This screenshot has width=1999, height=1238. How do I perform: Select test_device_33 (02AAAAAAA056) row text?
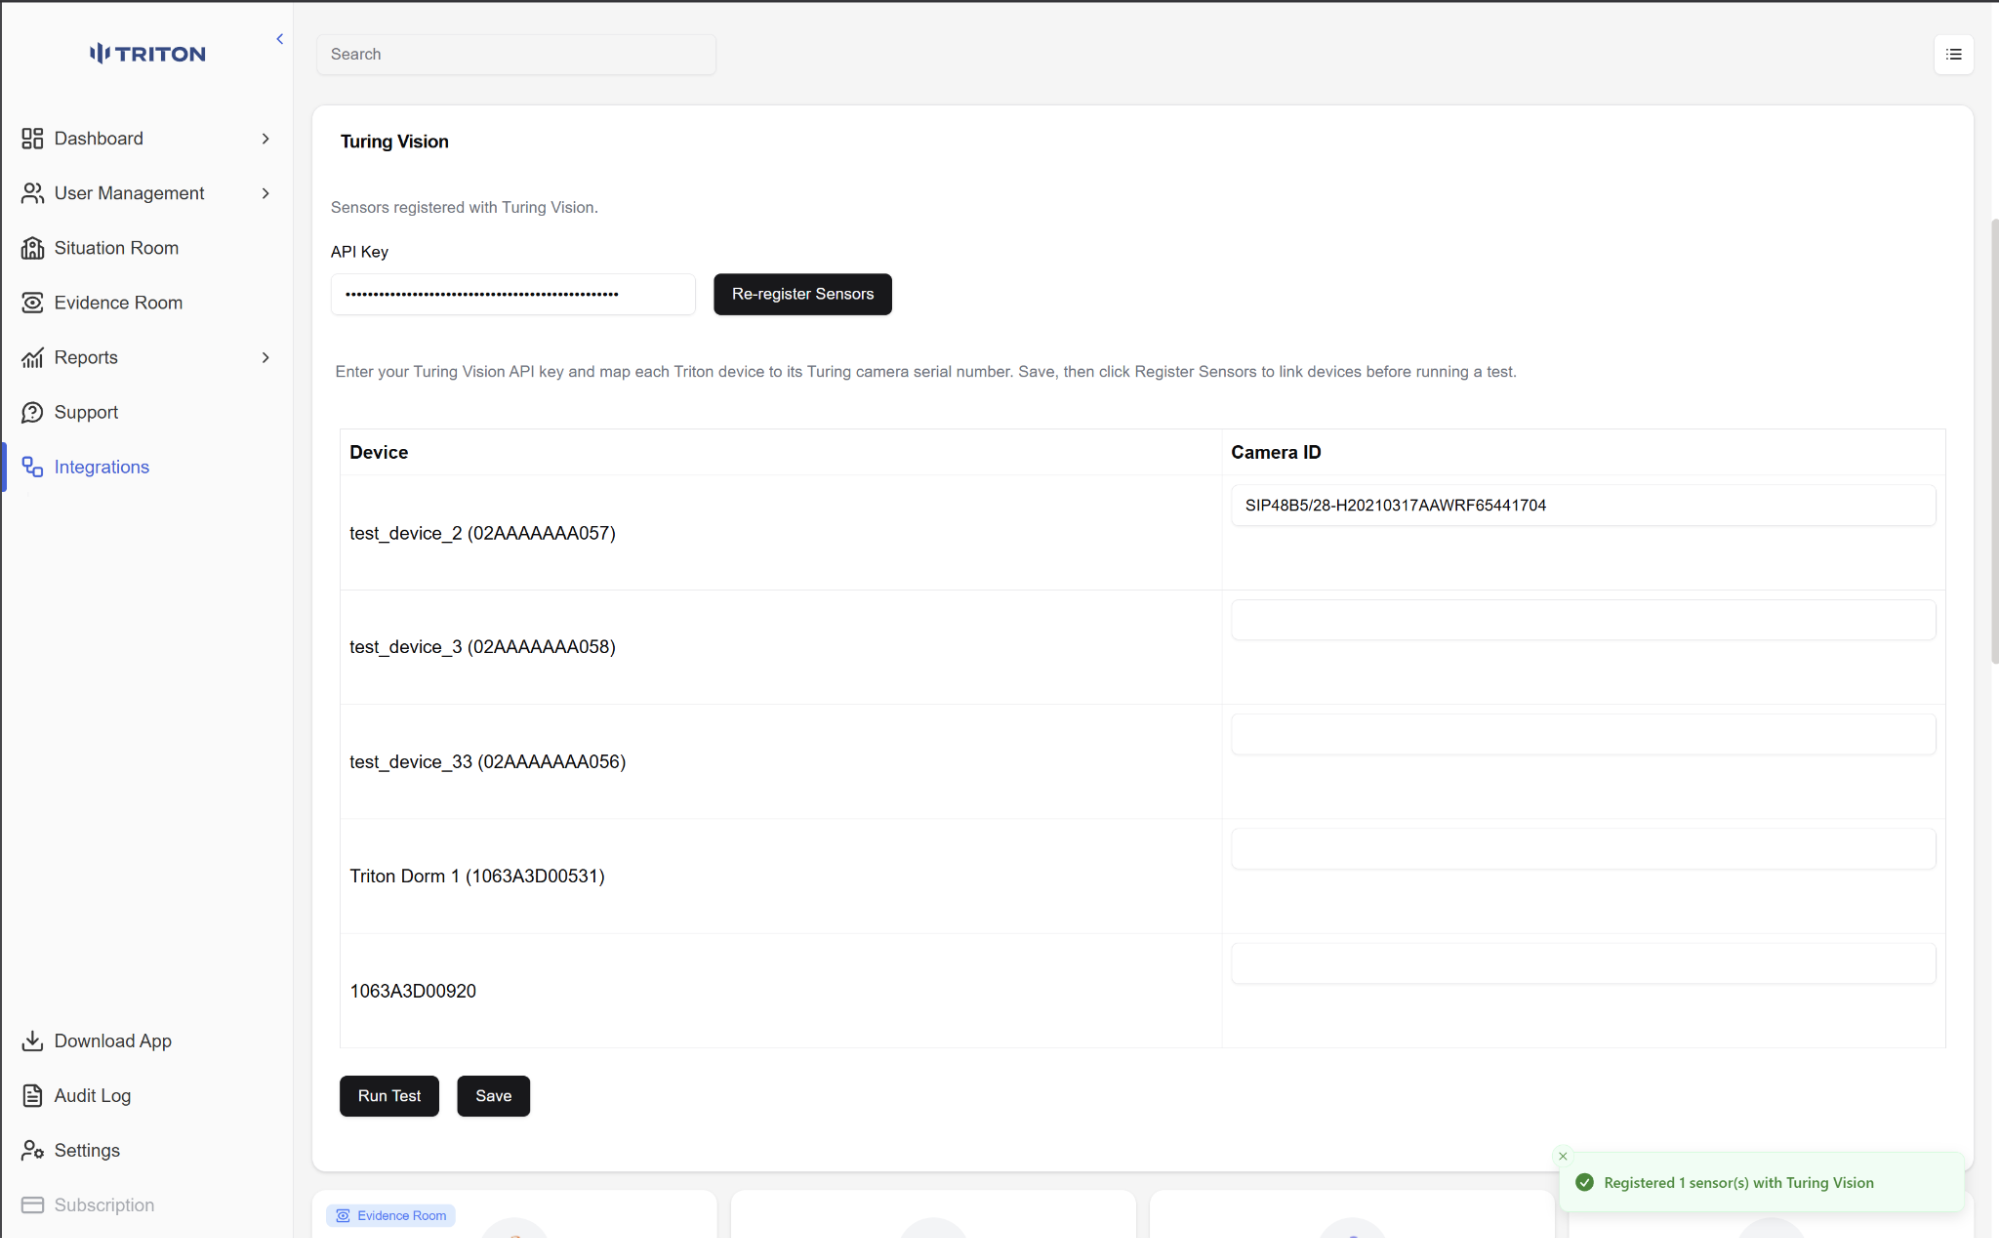(x=488, y=762)
